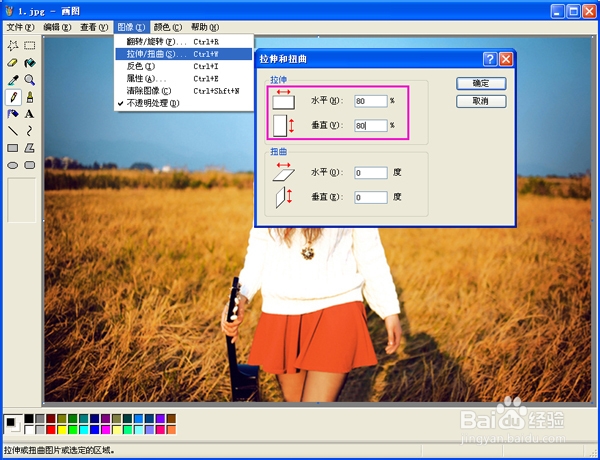Pick the white palette swatch
This screenshot has width=600, height=460.
[29, 430]
